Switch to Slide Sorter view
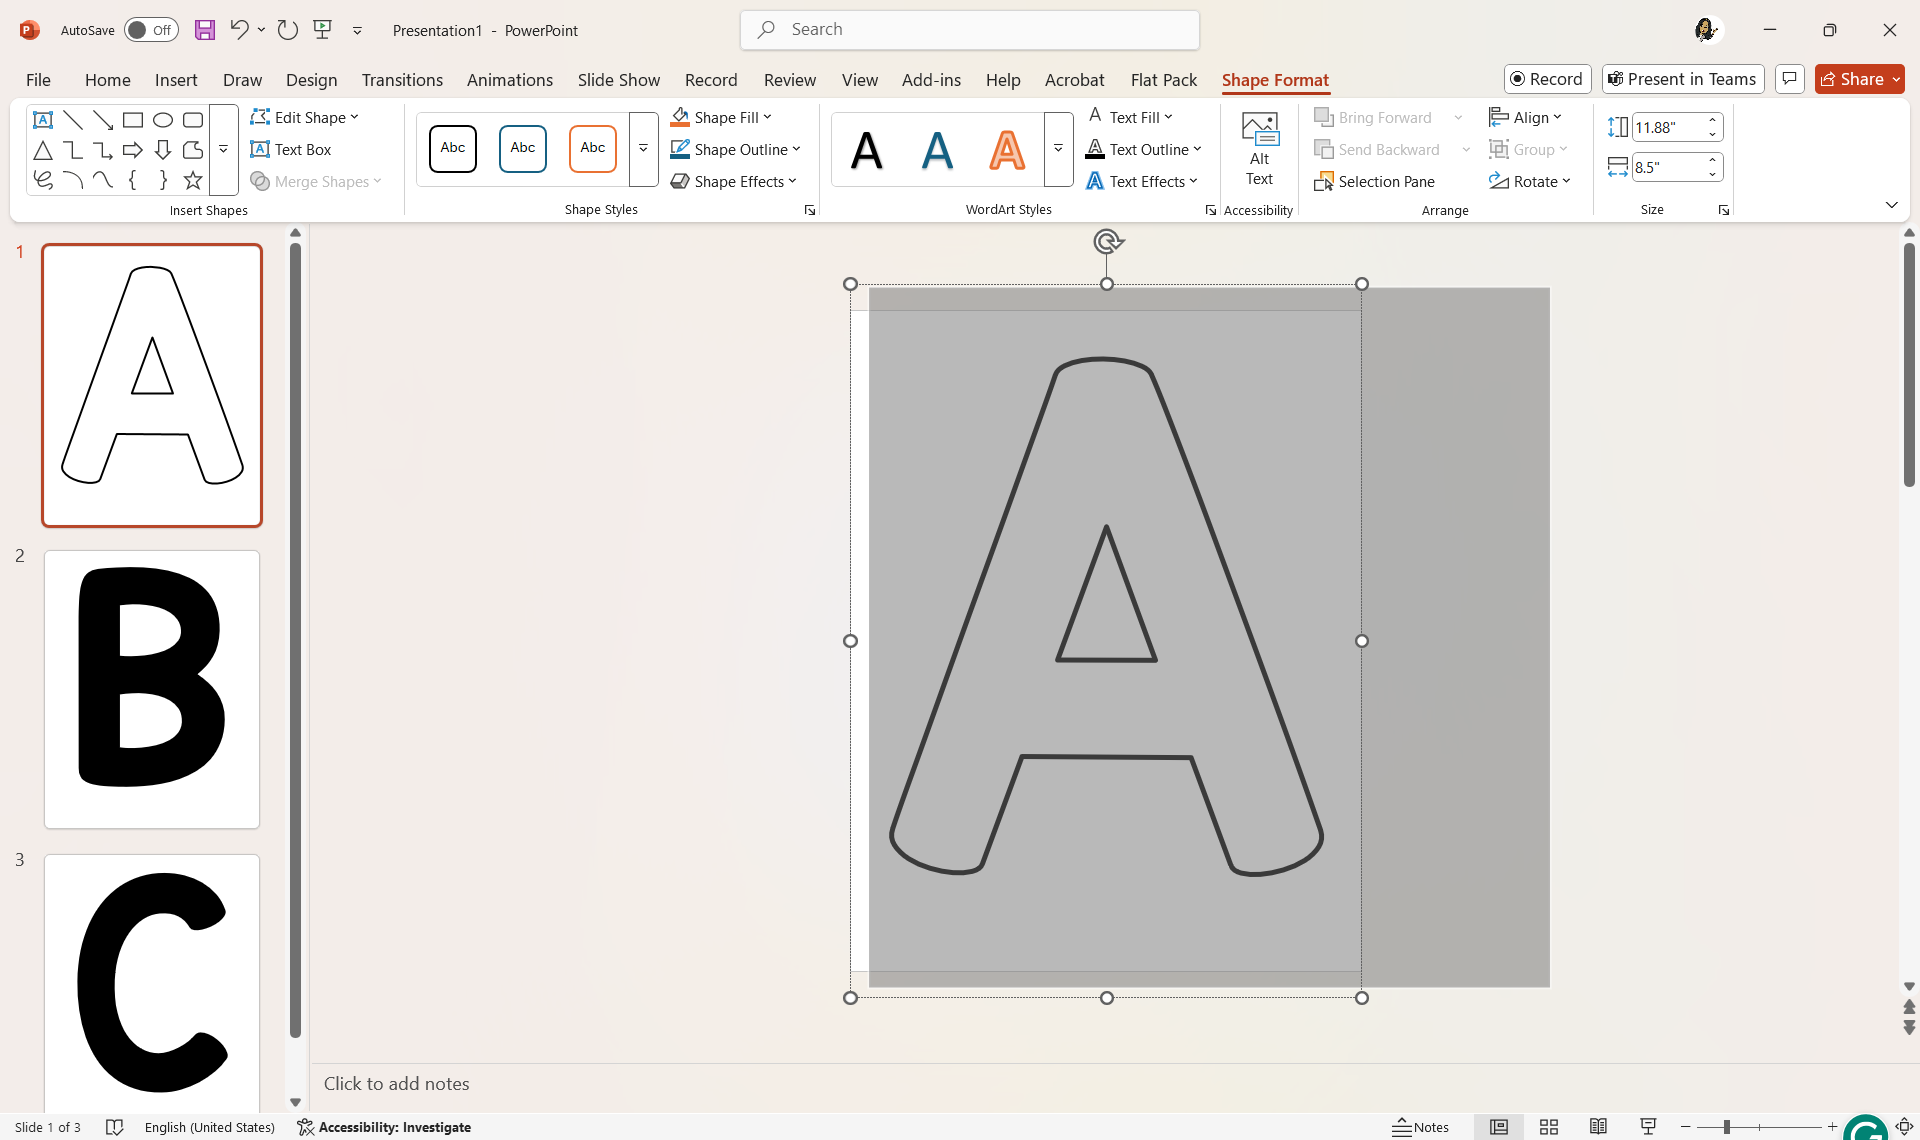Image resolution: width=1920 pixels, height=1140 pixels. pyautogui.click(x=1548, y=1126)
